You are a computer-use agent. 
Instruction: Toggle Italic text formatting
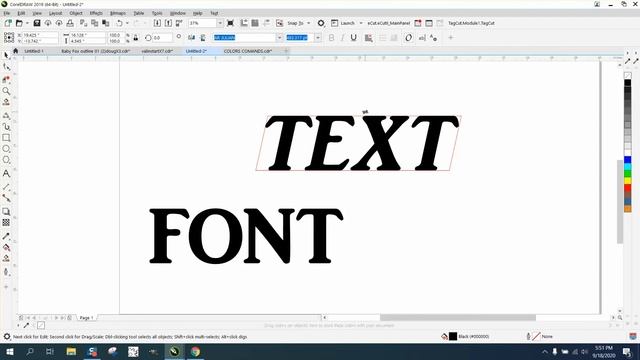[x=342, y=38]
